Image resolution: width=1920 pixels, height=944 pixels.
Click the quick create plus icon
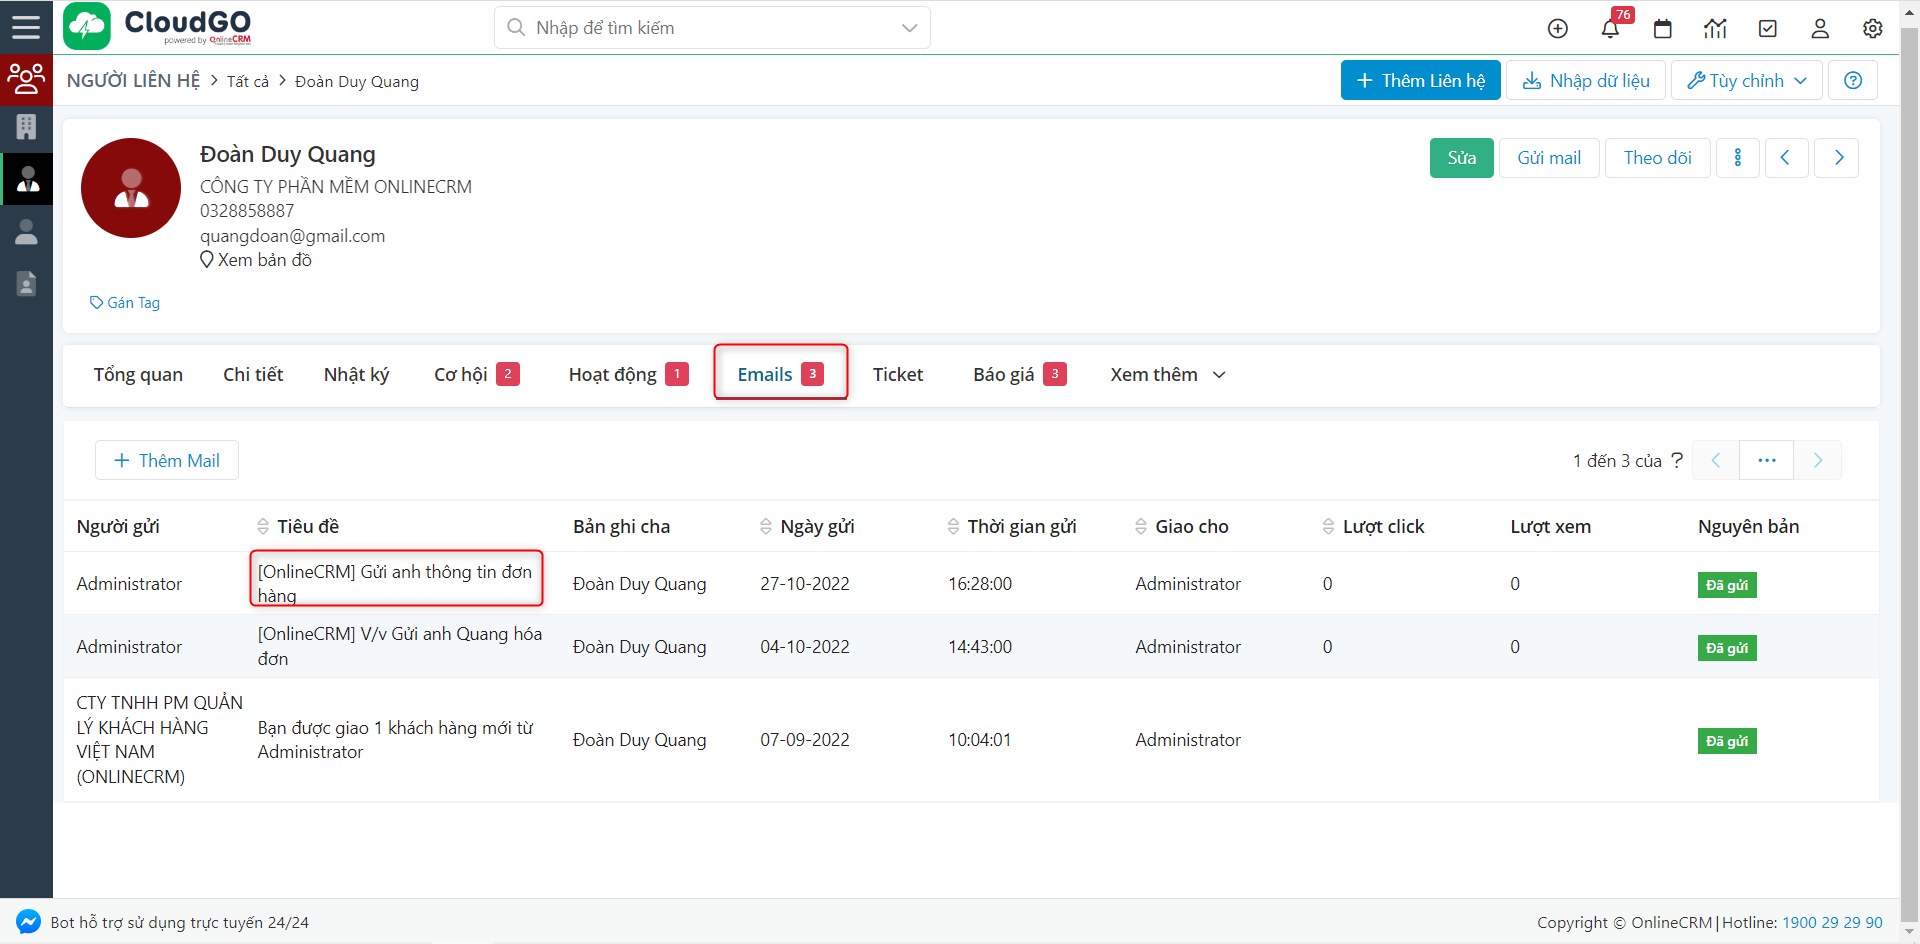click(x=1557, y=29)
